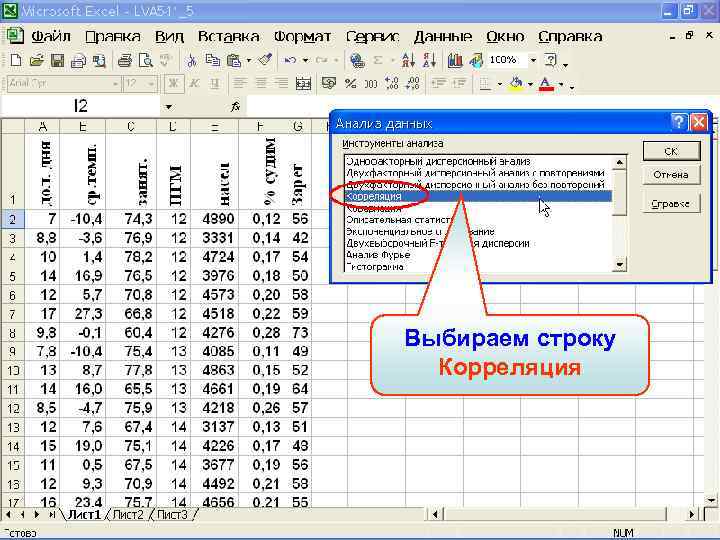Select Анализ Фурье in the analysis list
Viewport: 720px width, 540px height.
tap(378, 255)
